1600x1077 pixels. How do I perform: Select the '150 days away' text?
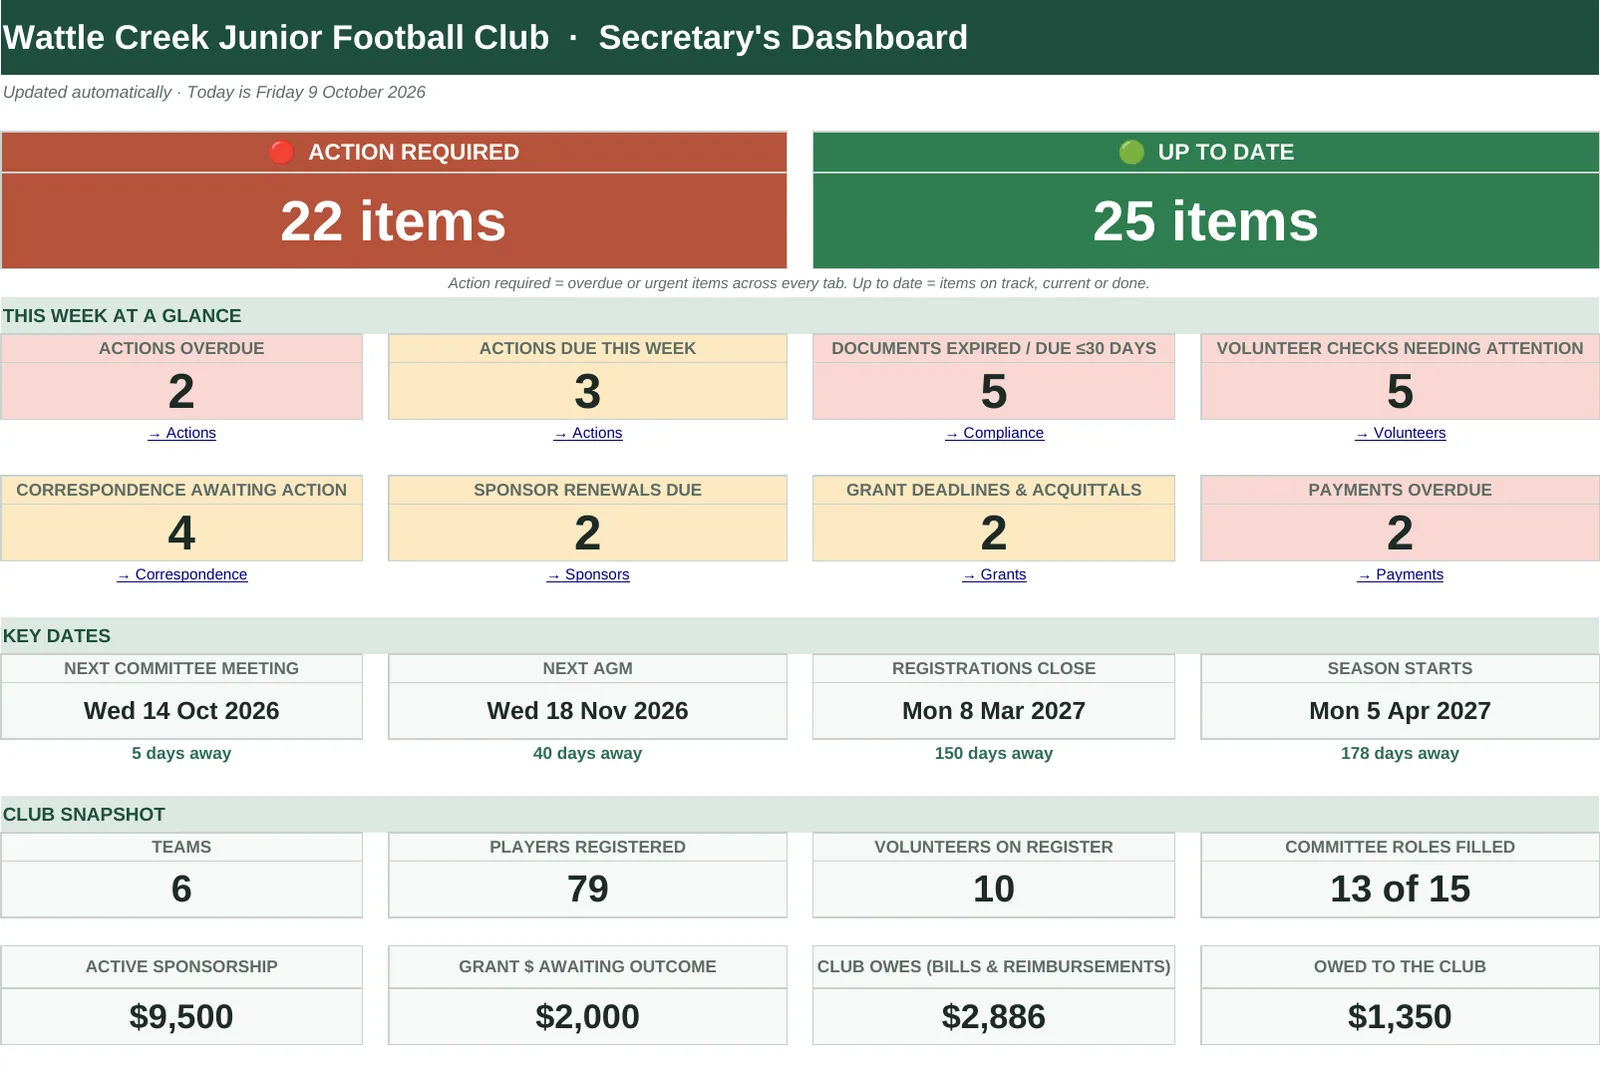[x=994, y=753]
